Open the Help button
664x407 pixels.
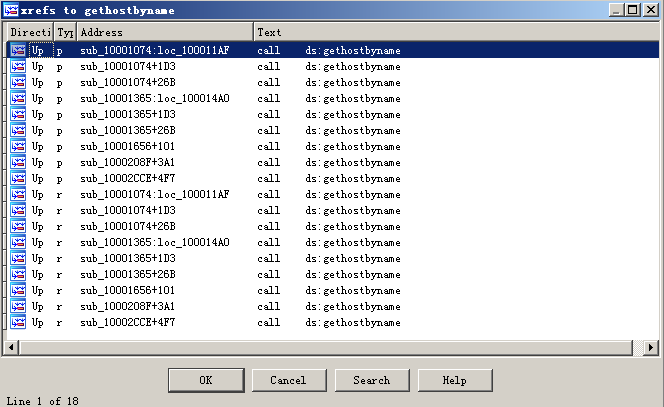455,380
